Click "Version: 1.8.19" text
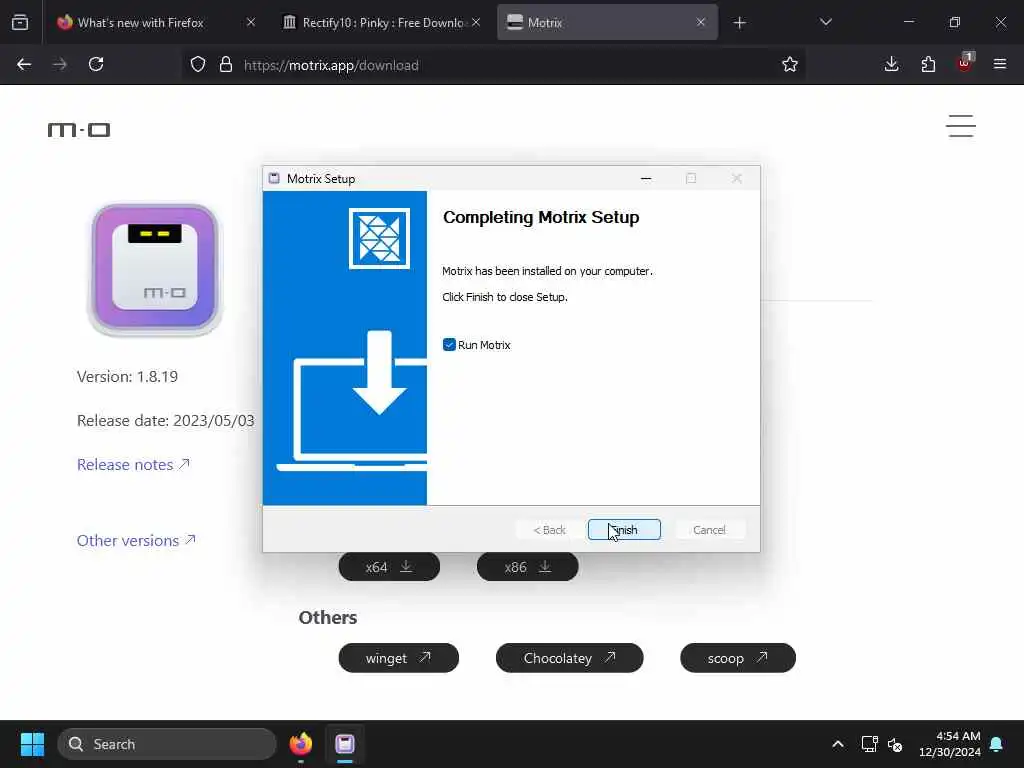The height and width of the screenshot is (768, 1024). tap(127, 376)
